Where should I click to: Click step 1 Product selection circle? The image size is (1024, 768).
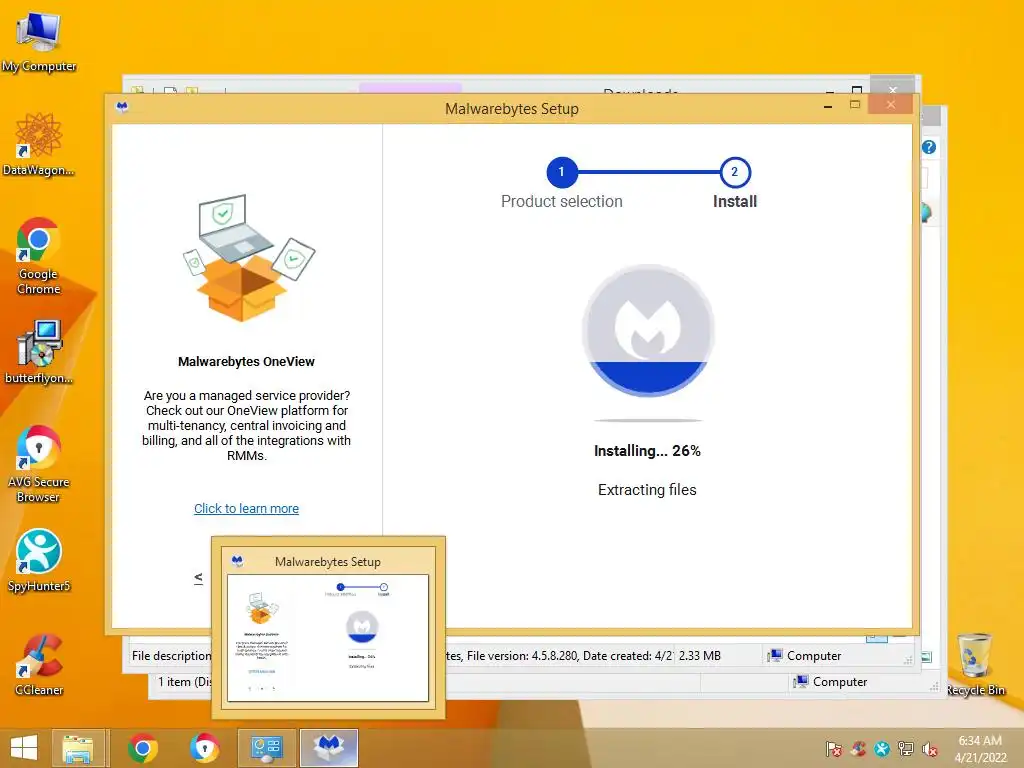561,172
